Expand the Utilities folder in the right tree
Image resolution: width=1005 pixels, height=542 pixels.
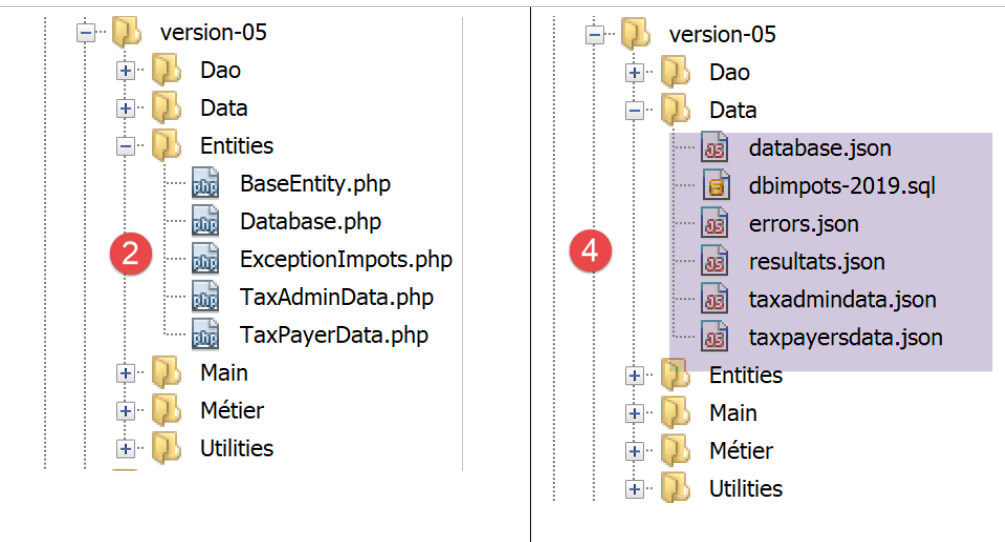pos(634,489)
